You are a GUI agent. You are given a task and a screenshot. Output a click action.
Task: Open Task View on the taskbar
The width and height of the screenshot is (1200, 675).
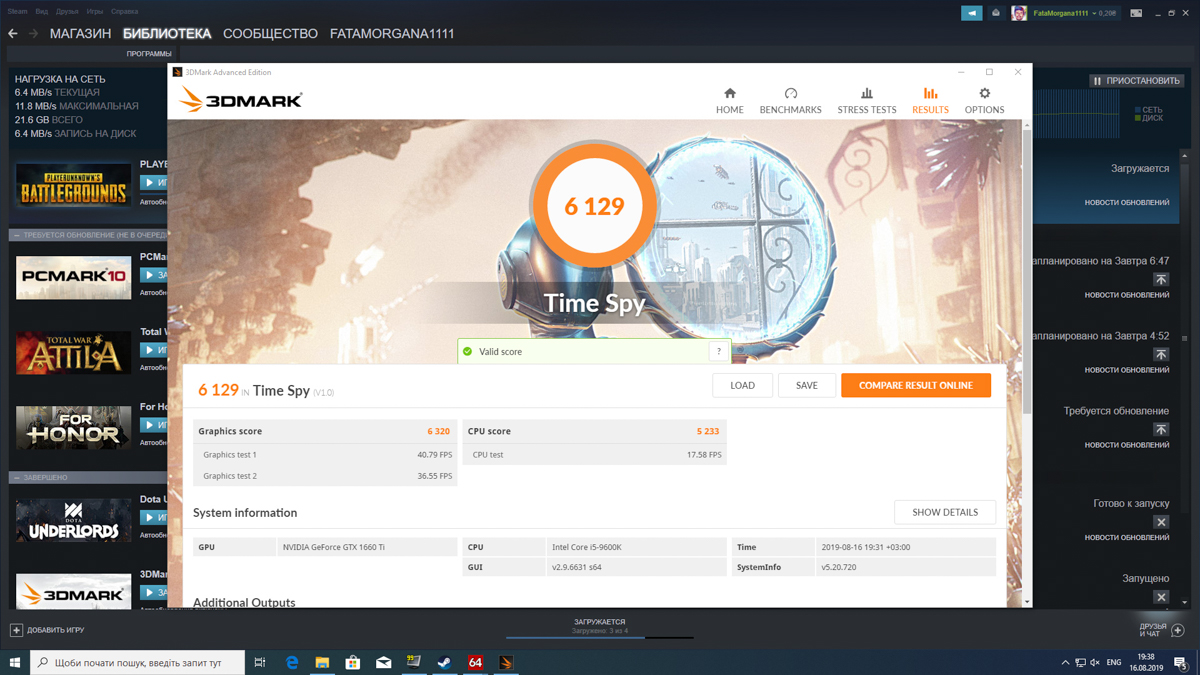pos(260,662)
